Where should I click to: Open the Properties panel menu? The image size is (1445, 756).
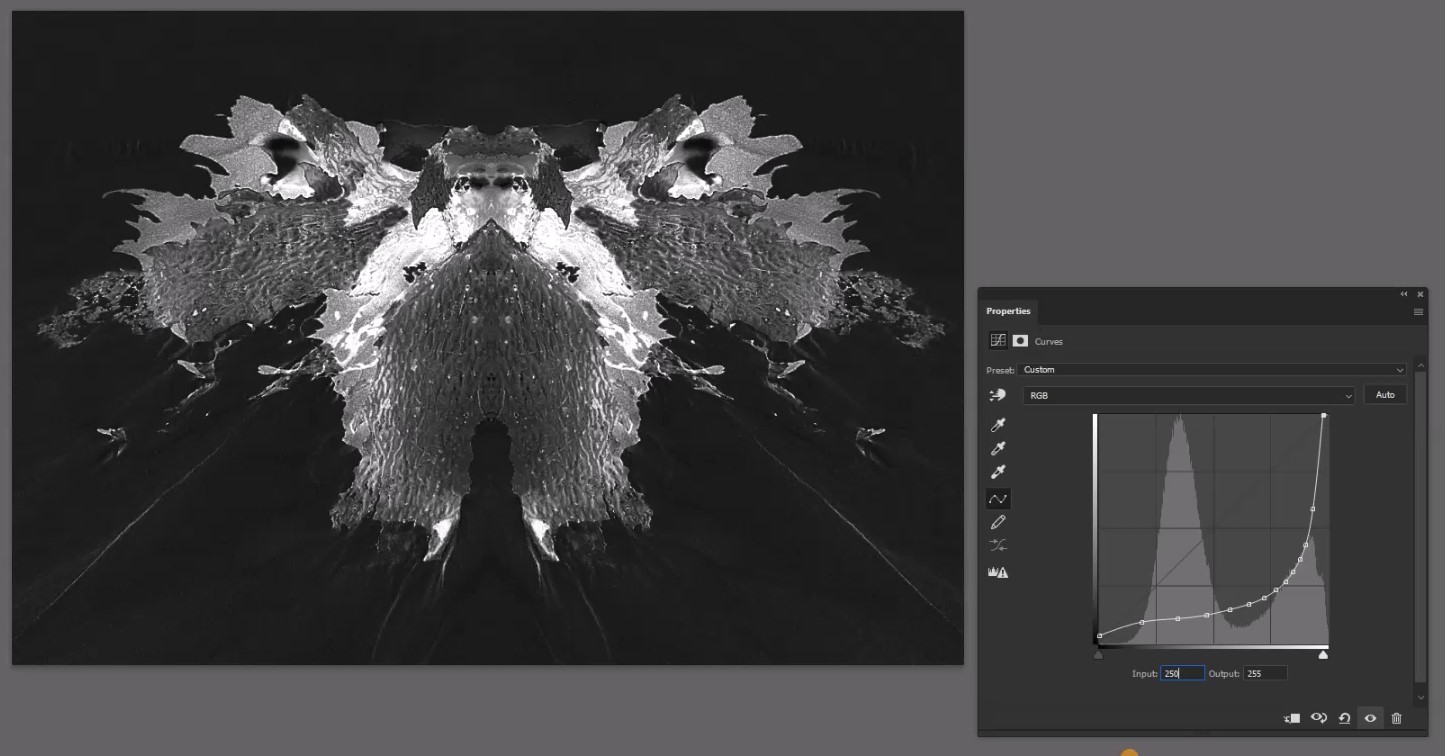click(1418, 311)
